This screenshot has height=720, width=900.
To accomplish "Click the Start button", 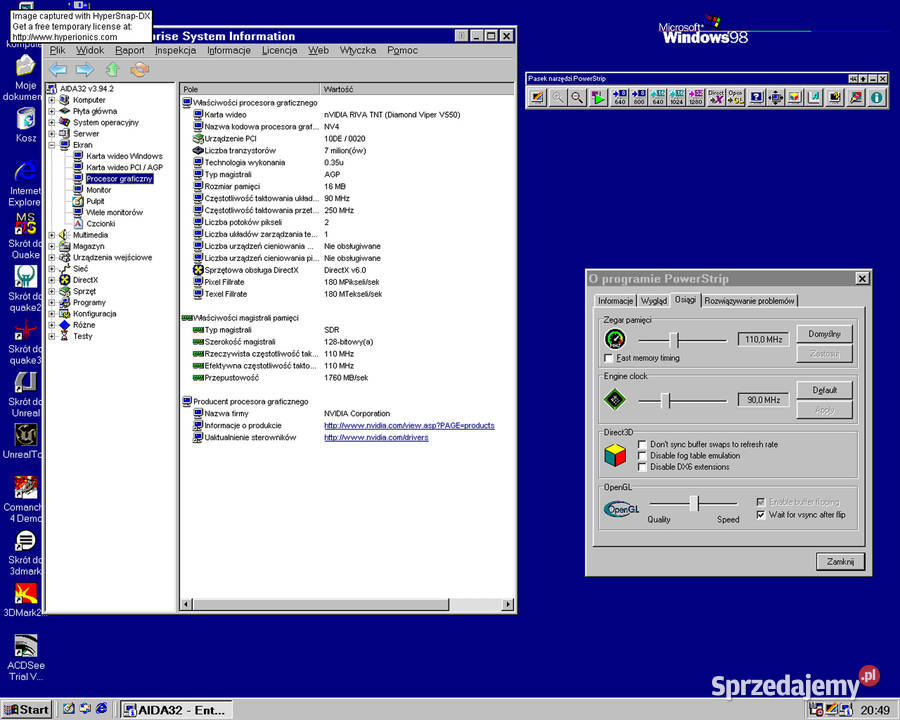I will point(26,710).
